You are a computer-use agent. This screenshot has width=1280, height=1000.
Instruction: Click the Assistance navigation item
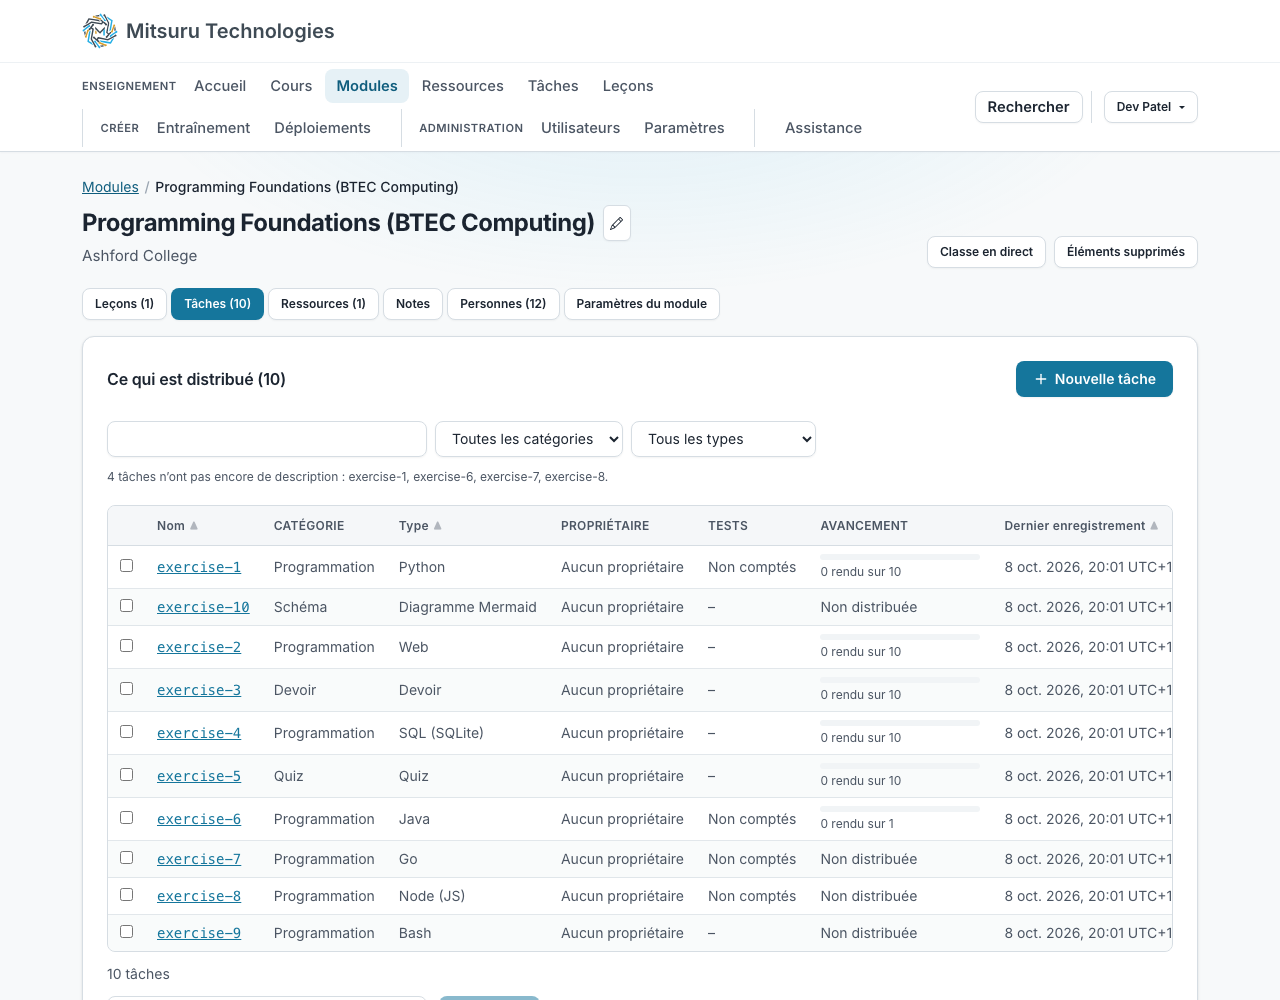[823, 128]
